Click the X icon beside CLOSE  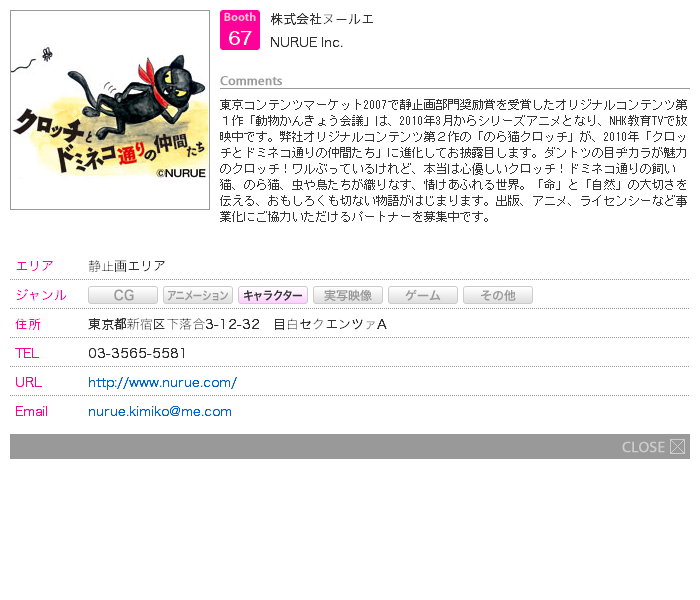coord(678,447)
